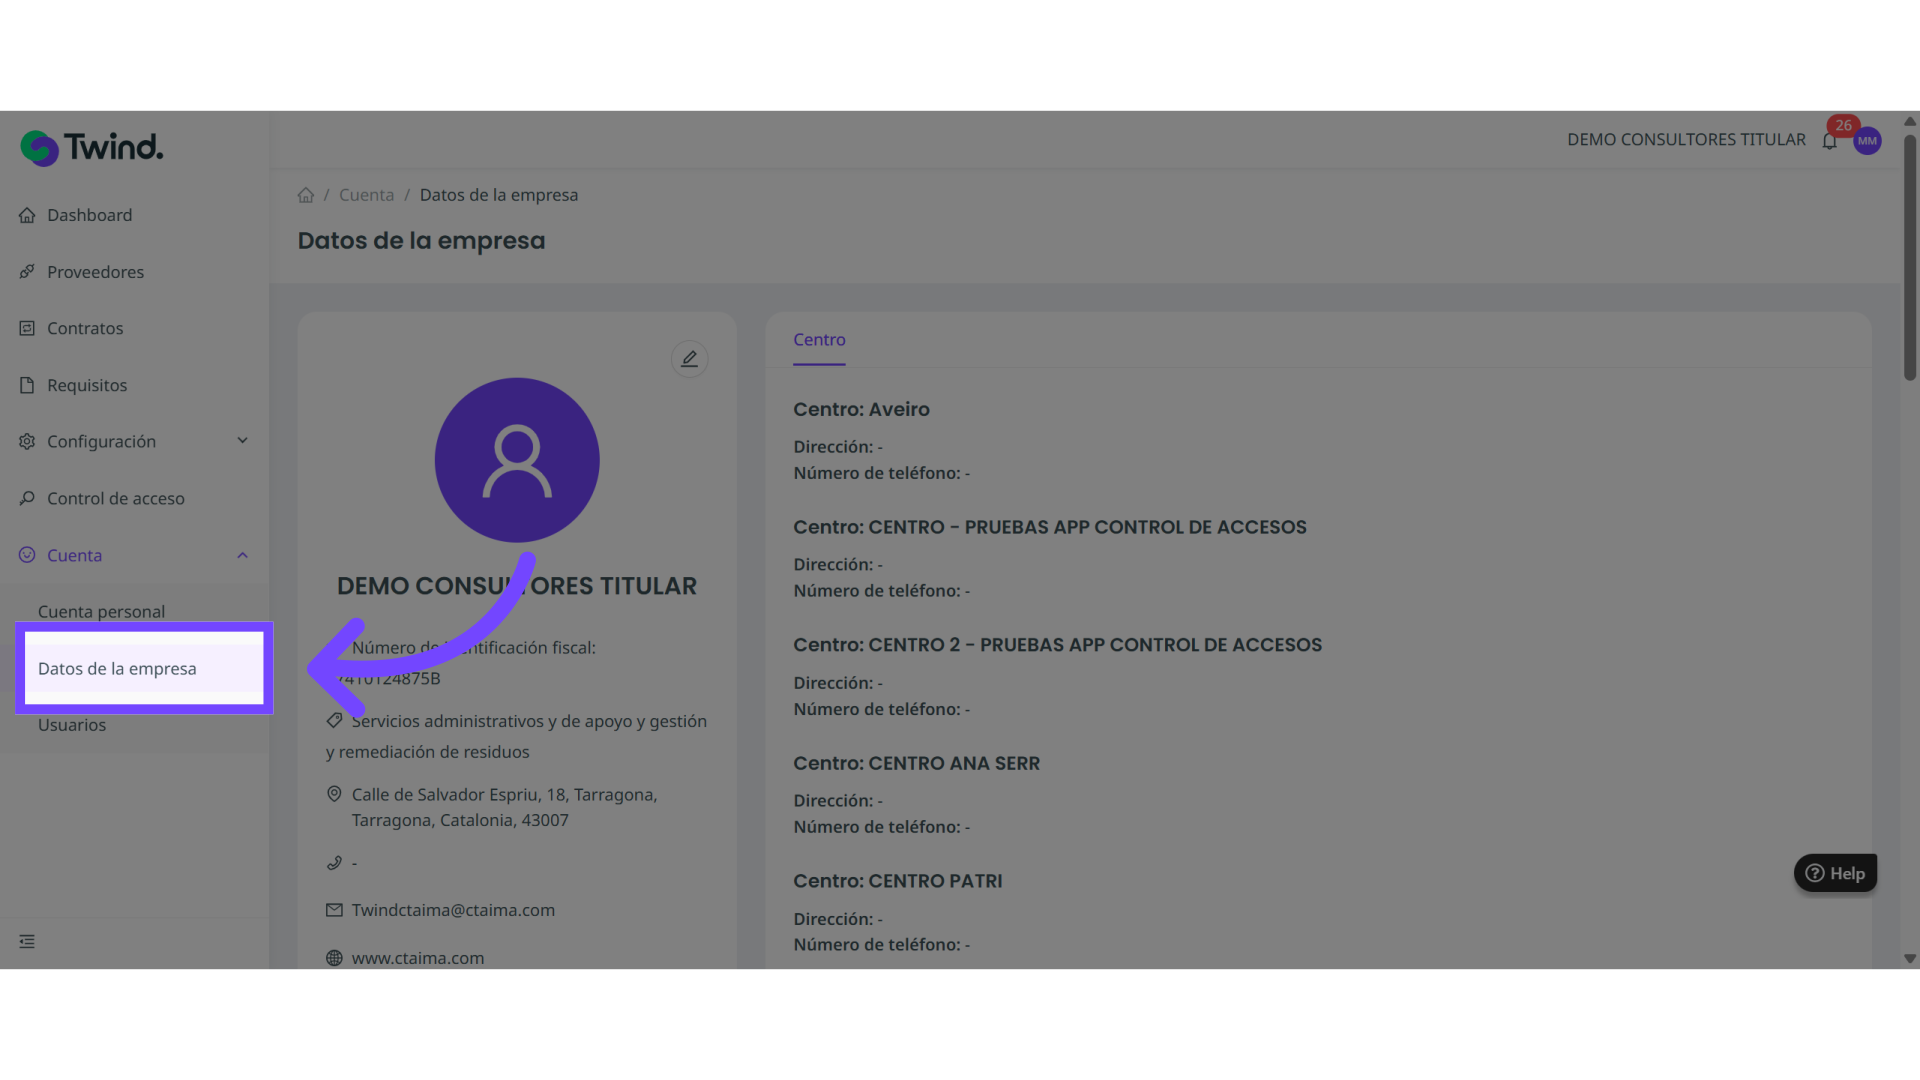Click the Requisitos document icon
Screen dimensions: 1920x1080
[27, 385]
